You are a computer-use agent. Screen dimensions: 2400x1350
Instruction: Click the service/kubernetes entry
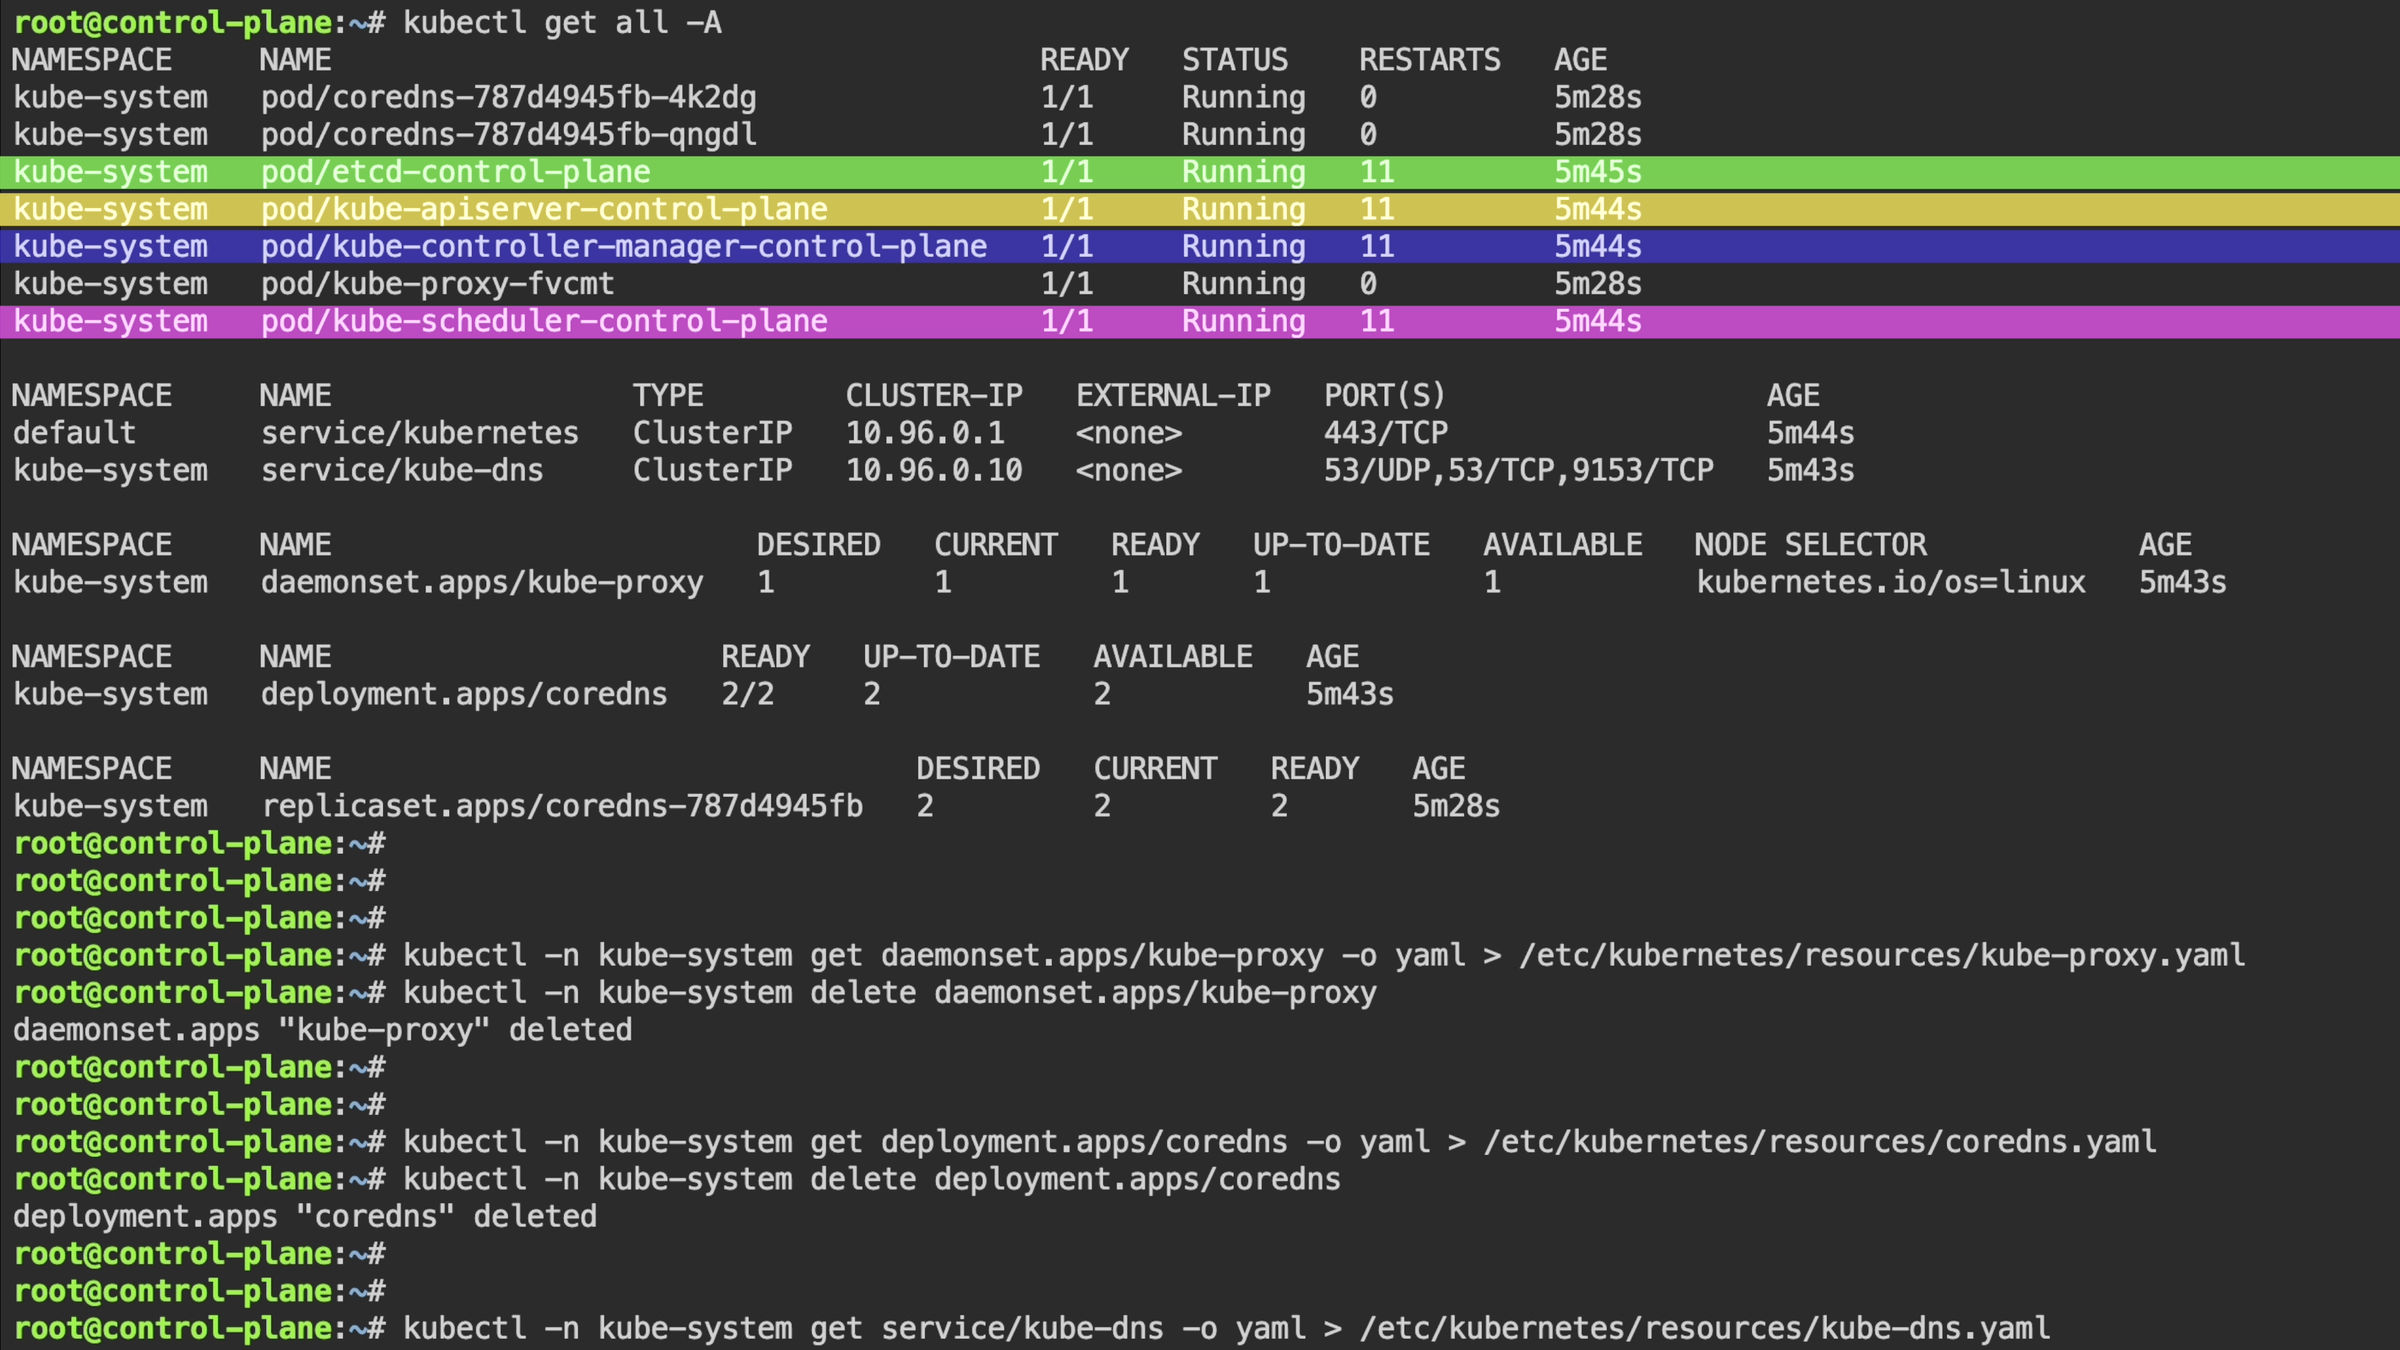coord(419,433)
